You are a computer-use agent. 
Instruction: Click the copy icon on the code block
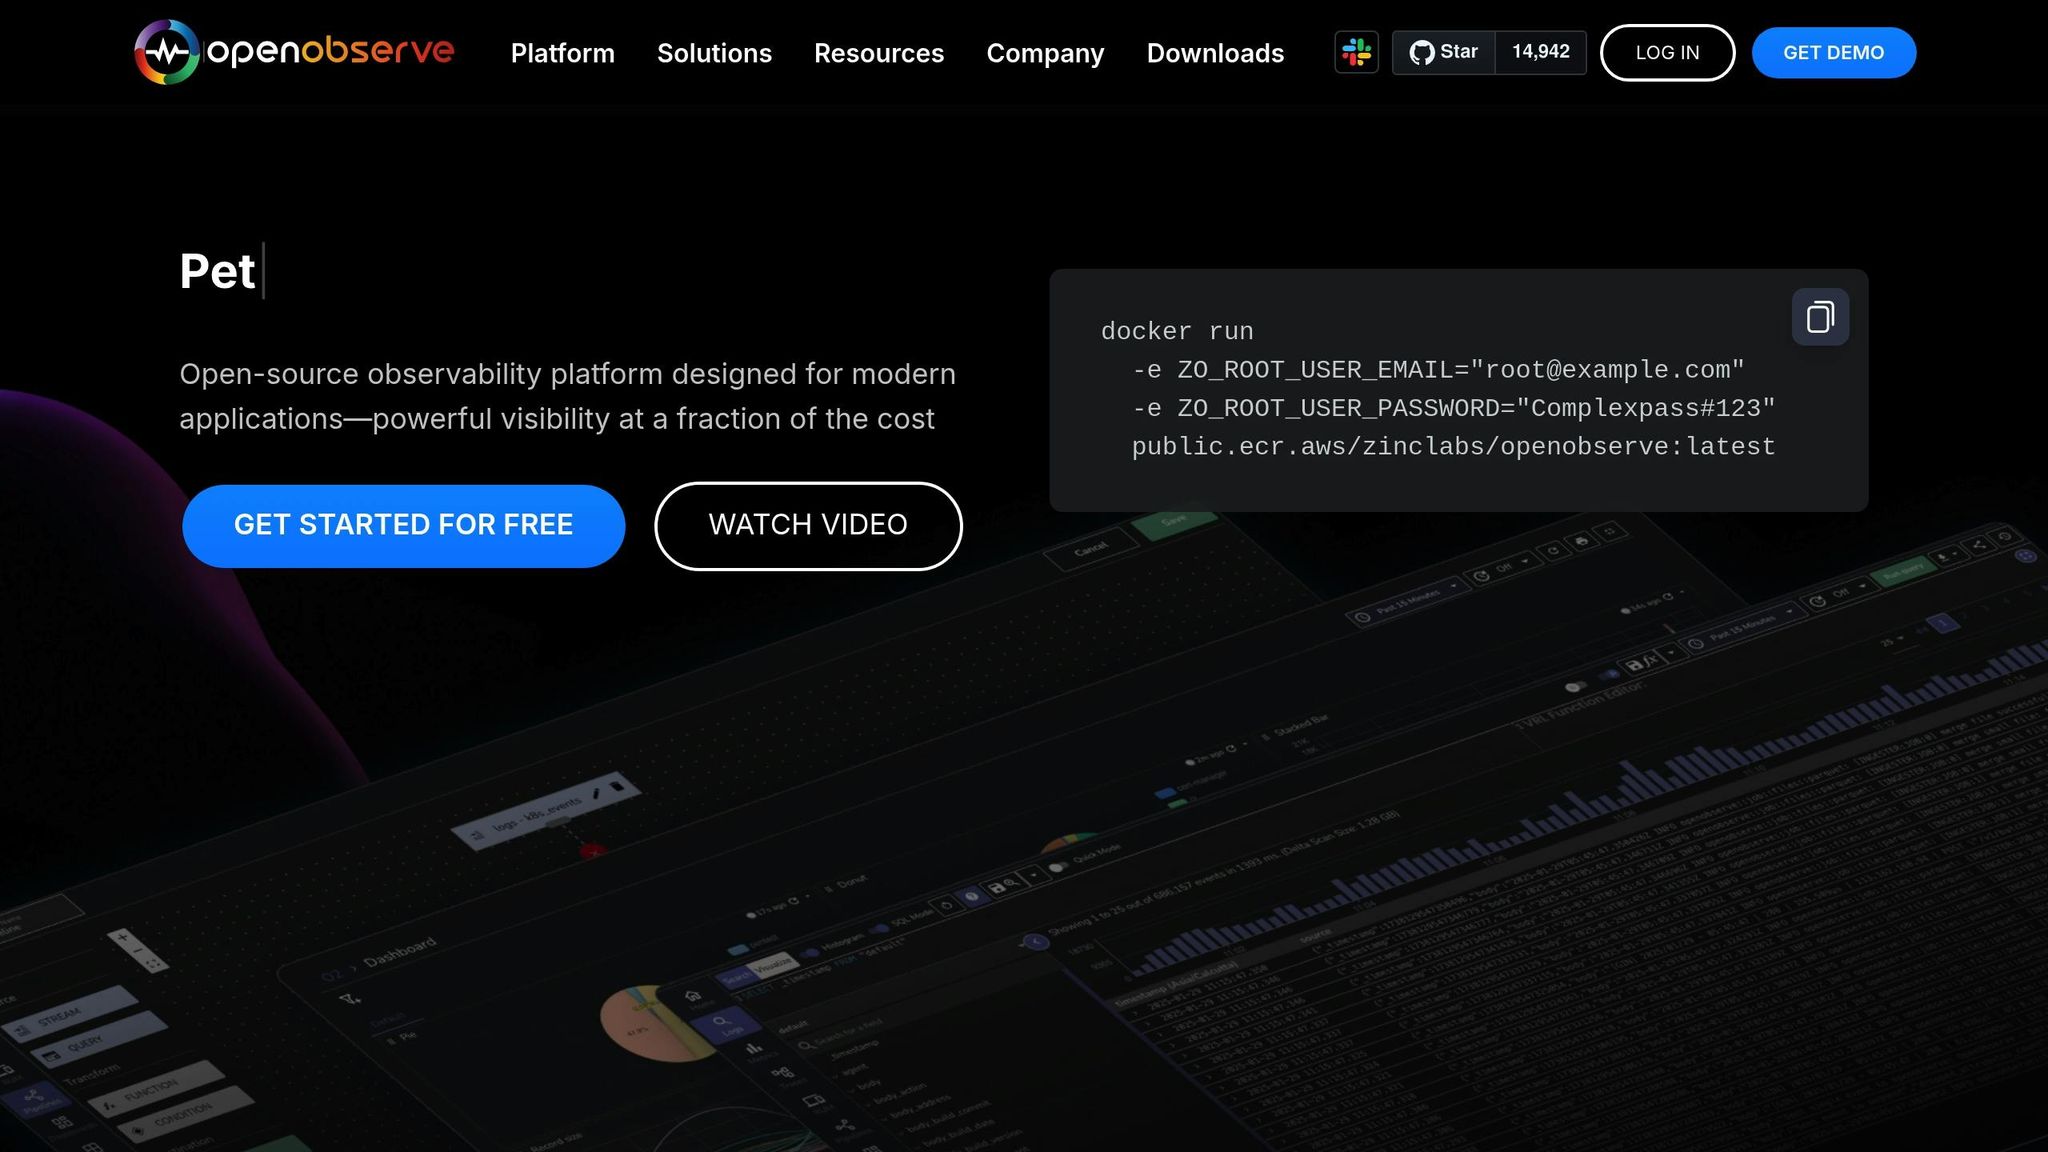pos(1820,317)
